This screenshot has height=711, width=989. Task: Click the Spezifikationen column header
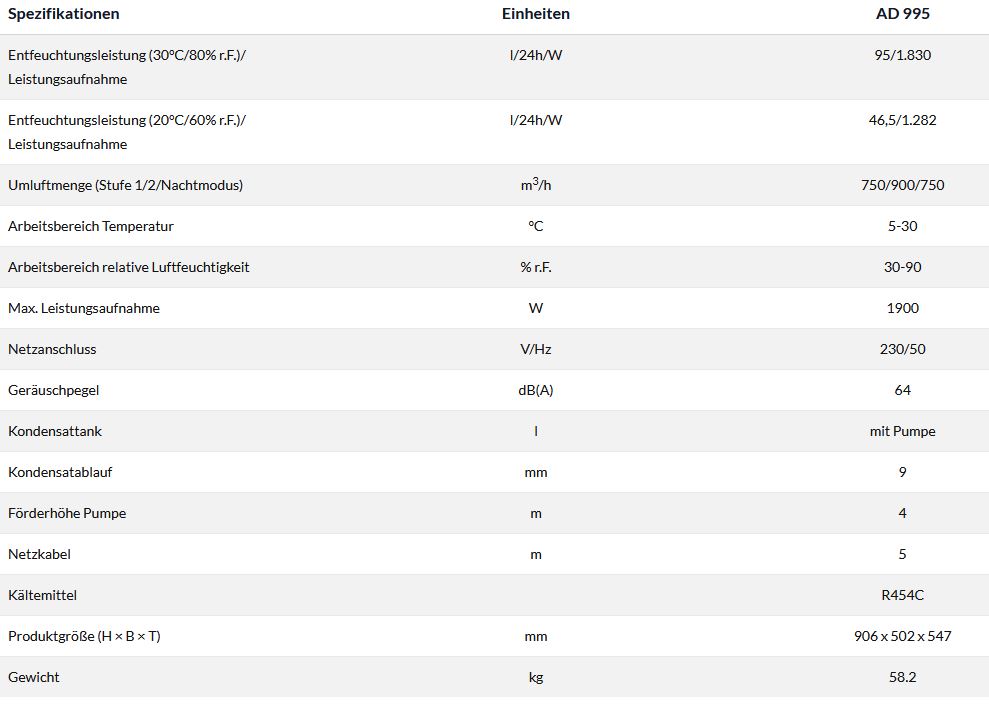(x=64, y=14)
